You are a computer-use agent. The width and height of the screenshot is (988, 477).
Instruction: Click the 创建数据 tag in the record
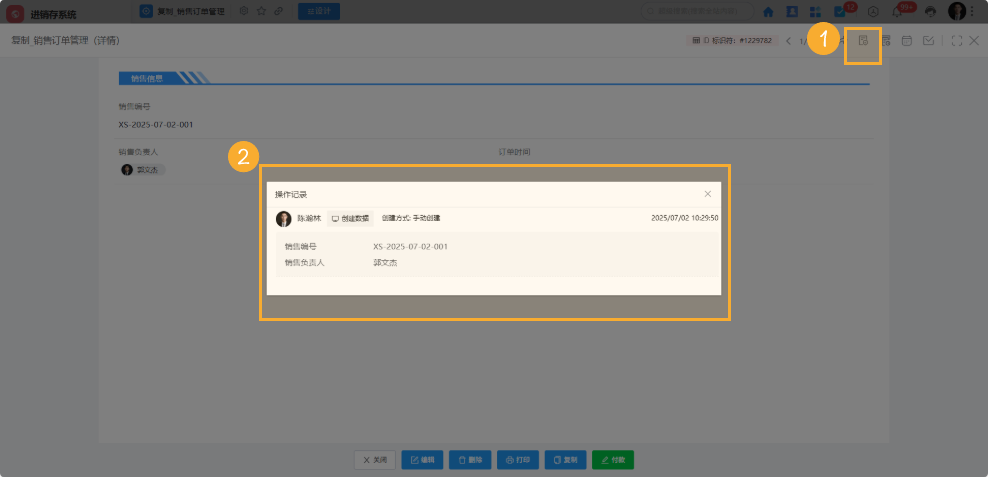click(350, 219)
